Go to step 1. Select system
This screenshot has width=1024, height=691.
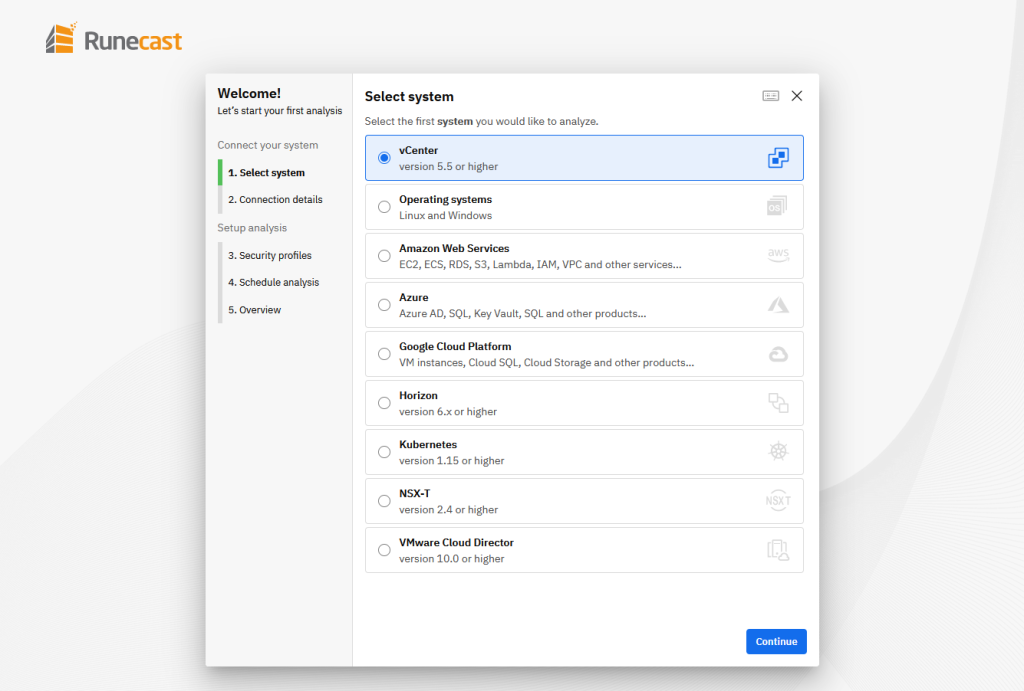pyautogui.click(x=266, y=172)
